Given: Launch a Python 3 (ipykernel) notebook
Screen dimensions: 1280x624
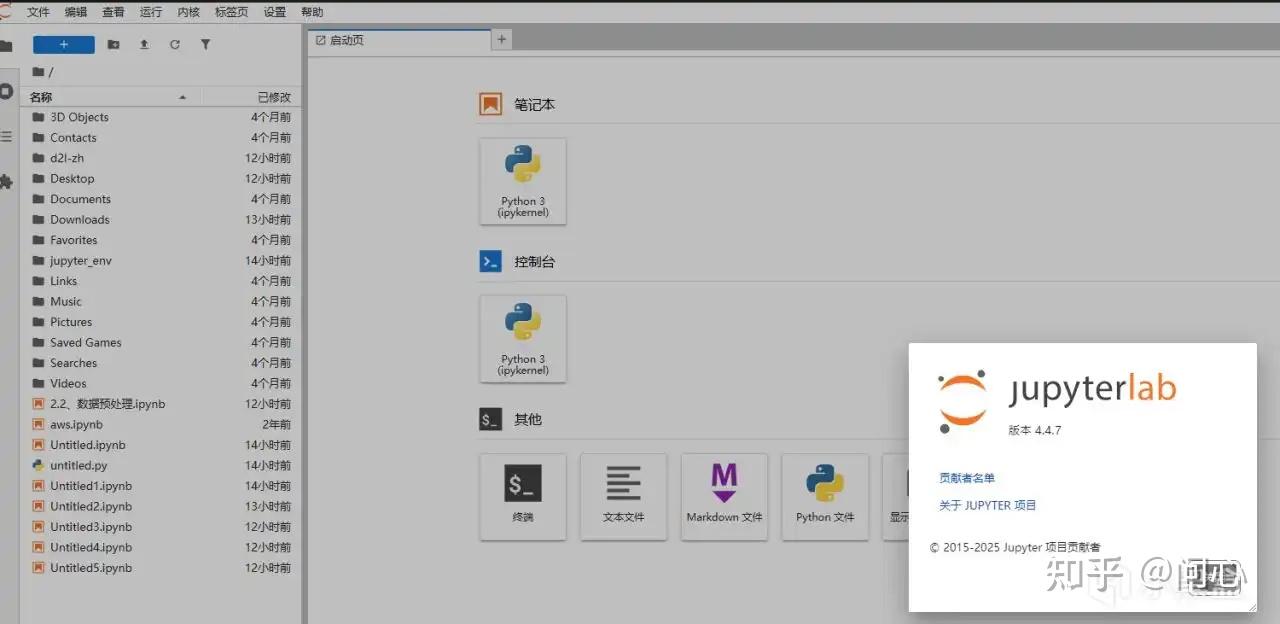Looking at the screenshot, I should (x=522, y=181).
